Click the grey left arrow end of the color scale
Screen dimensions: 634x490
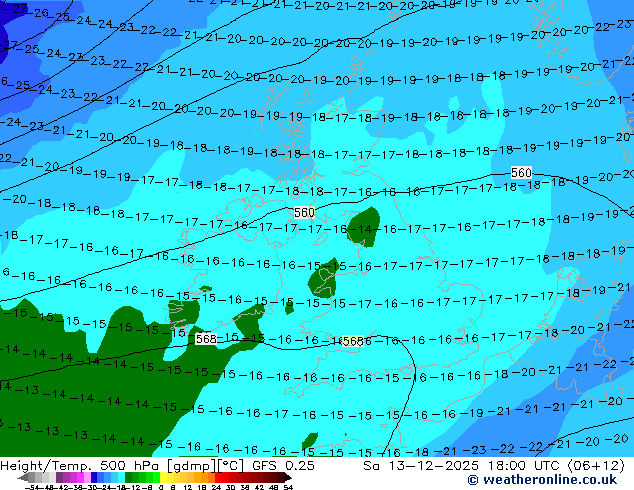[22, 477]
